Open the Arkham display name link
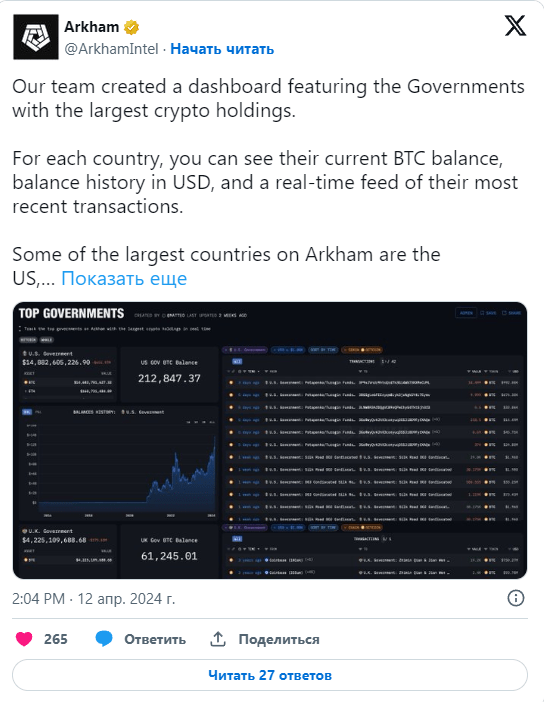Image resolution: width=544 pixels, height=702 pixels. [91, 27]
